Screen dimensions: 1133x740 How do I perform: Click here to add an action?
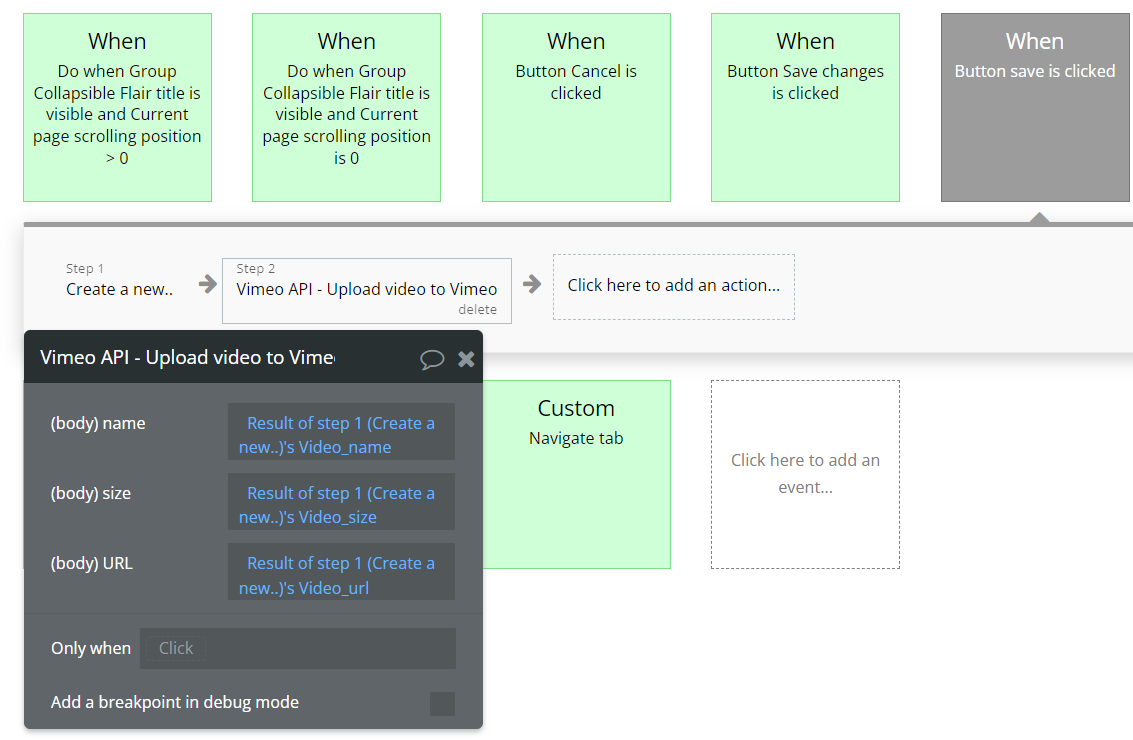click(673, 286)
